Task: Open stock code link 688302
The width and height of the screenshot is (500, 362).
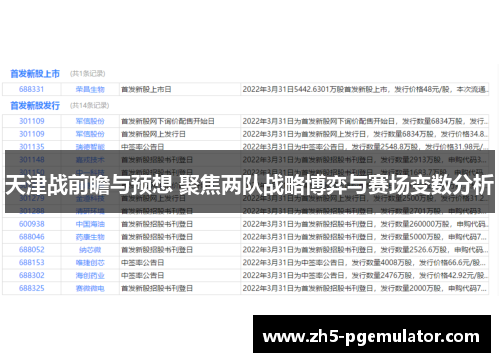Action: (32, 275)
